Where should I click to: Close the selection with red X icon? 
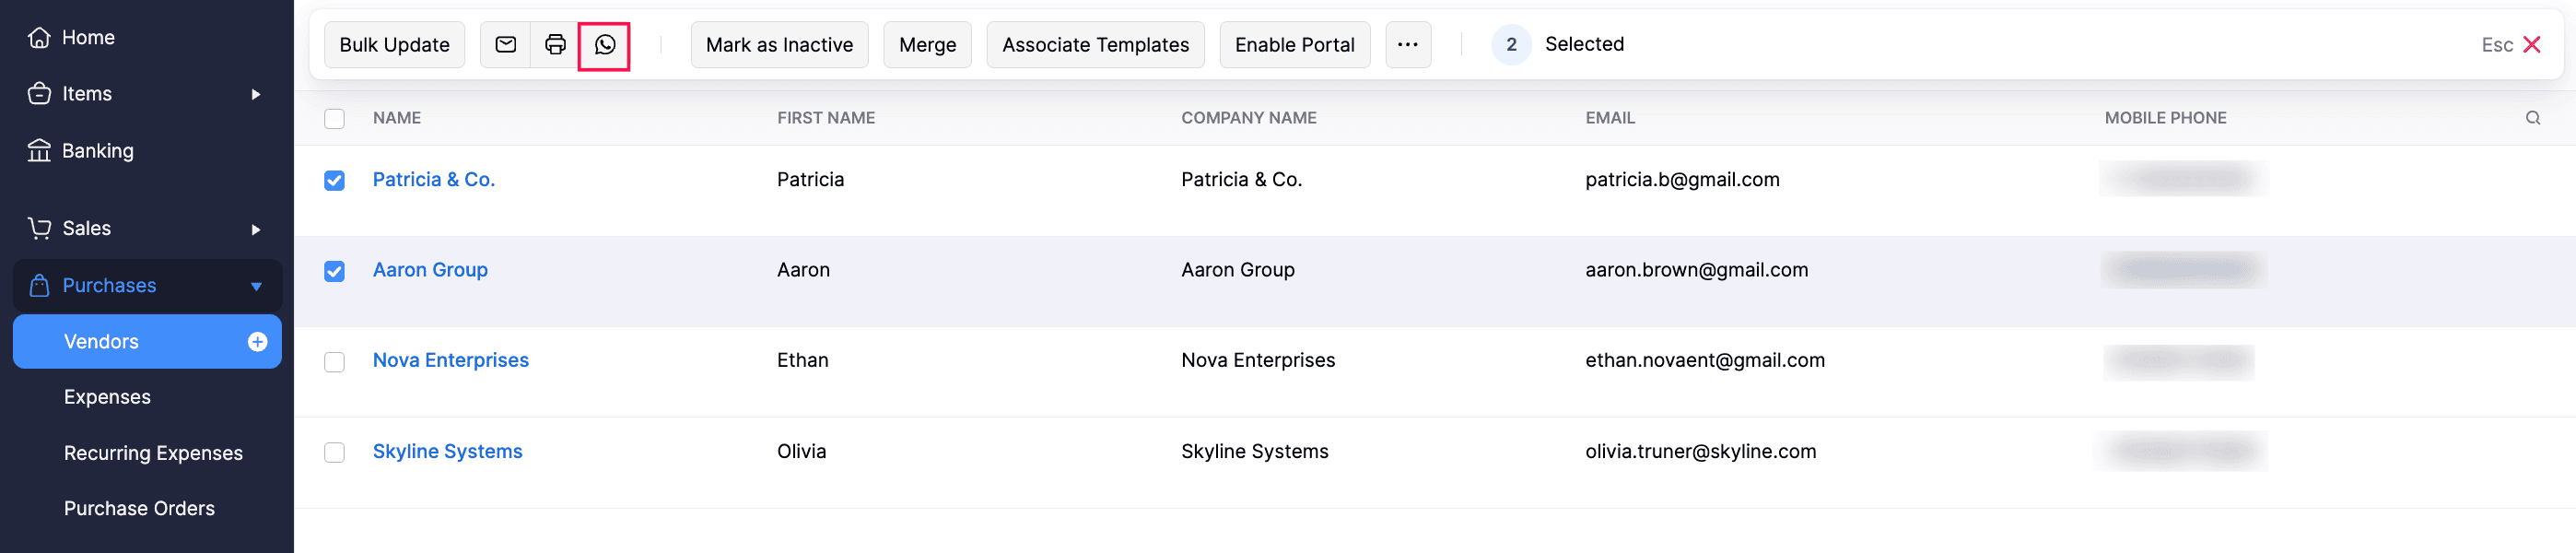point(2531,45)
